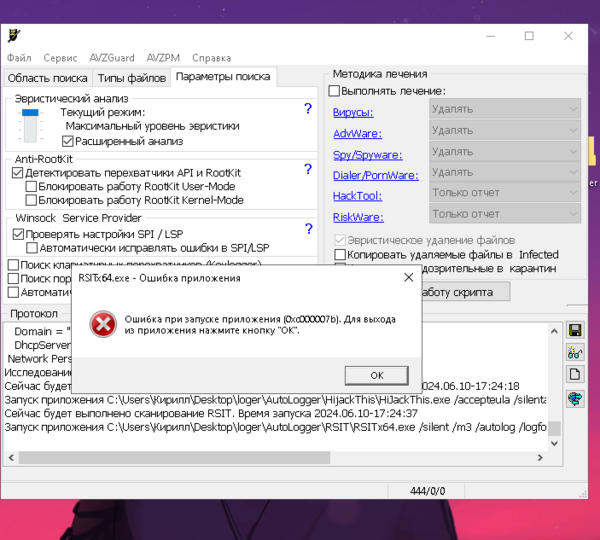600x540 pixels.
Task: Click the AVZ application icon in title bar
Action: (14, 36)
